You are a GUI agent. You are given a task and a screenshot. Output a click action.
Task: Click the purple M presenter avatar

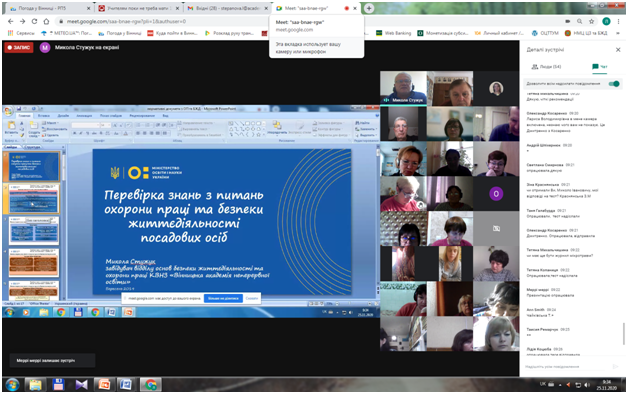[x=45, y=48]
